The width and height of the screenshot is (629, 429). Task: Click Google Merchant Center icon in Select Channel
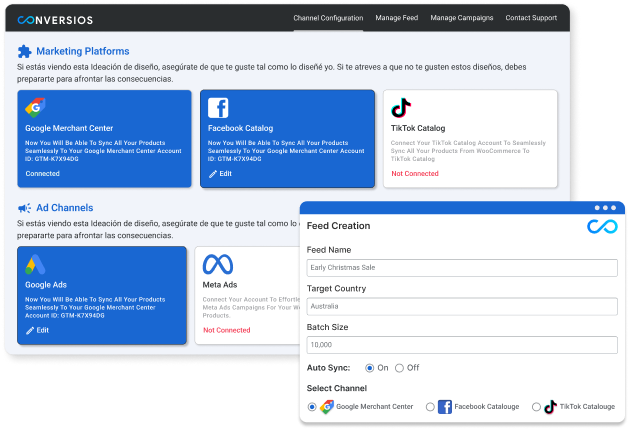(x=327, y=407)
